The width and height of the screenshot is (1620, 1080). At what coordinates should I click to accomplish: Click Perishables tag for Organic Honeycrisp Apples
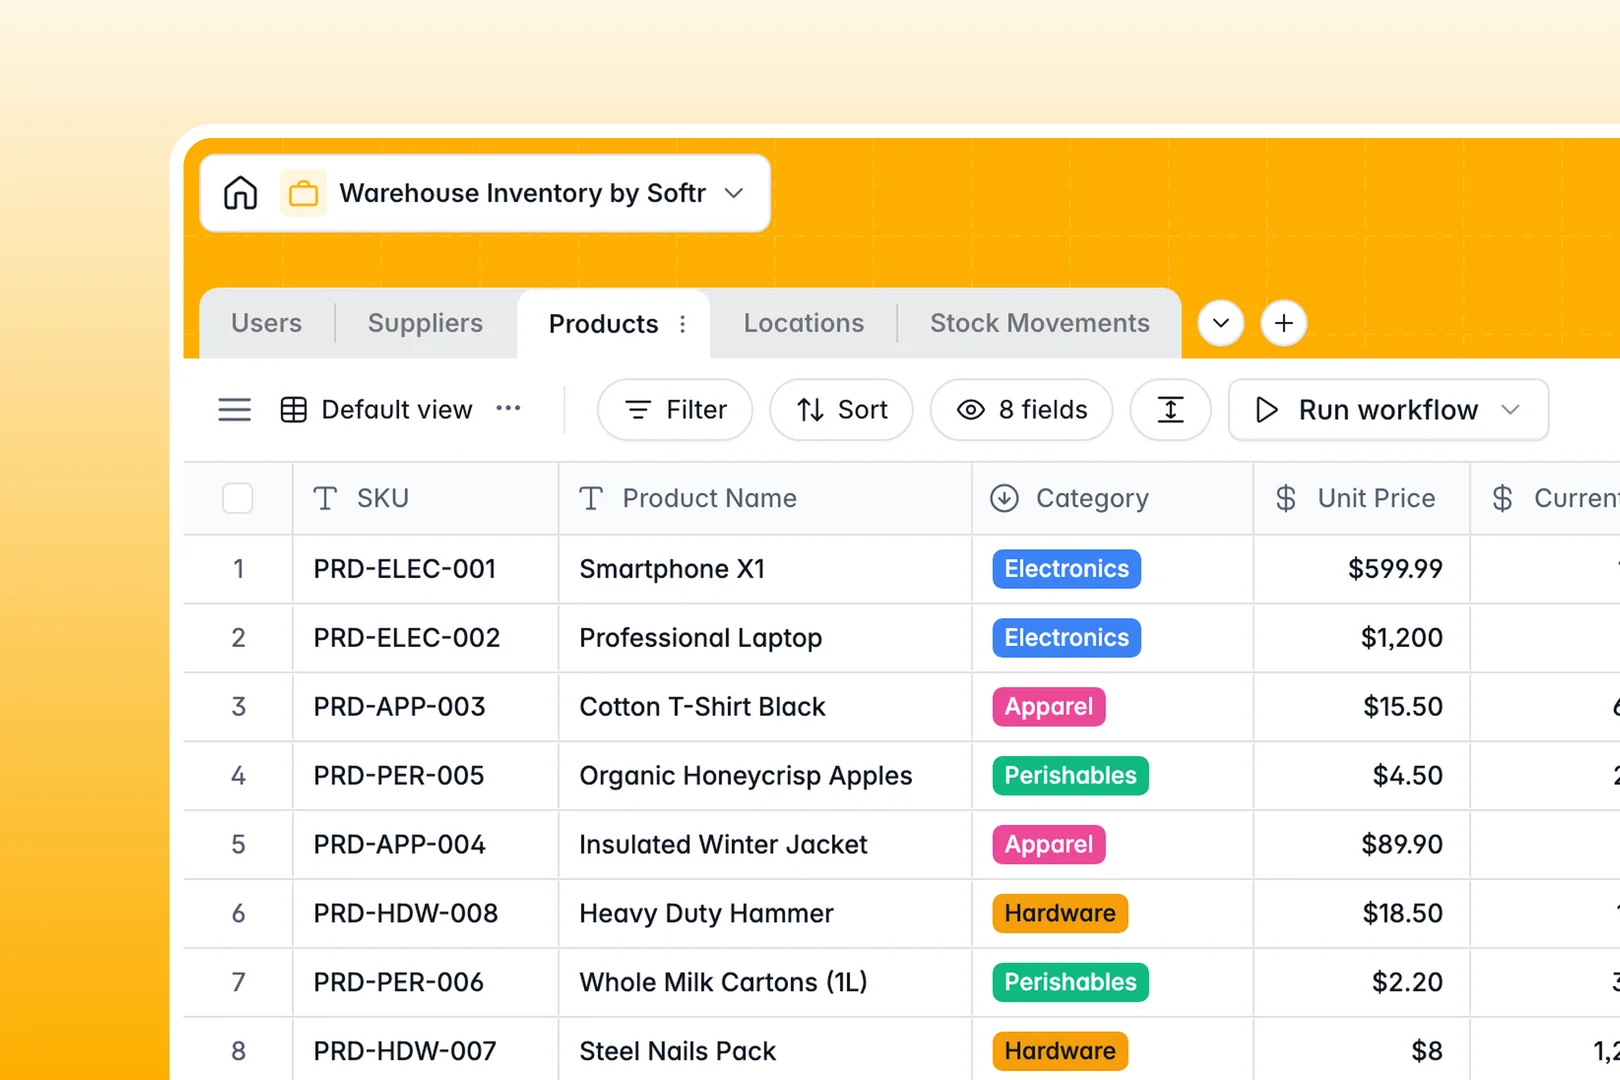(1070, 776)
